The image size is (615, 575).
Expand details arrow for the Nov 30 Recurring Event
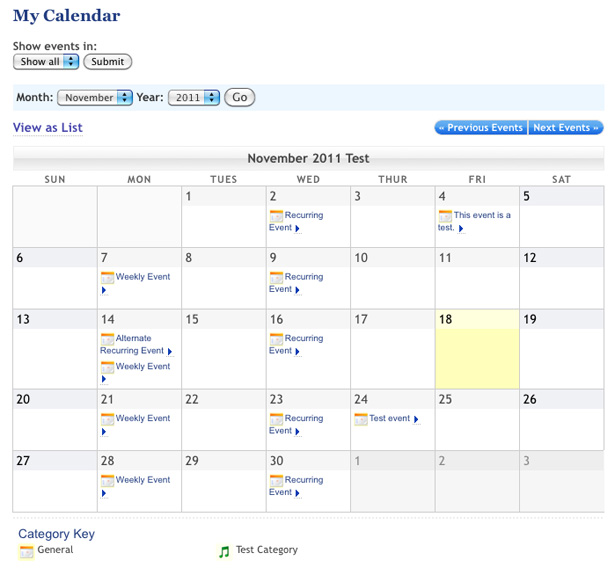pyautogui.click(x=297, y=493)
